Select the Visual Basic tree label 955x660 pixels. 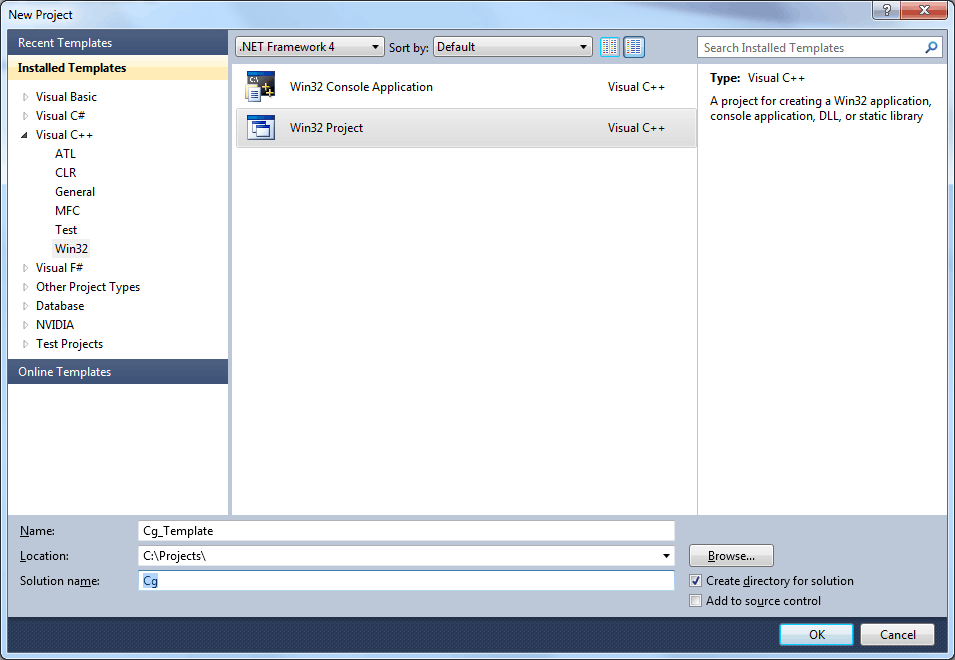pos(66,97)
